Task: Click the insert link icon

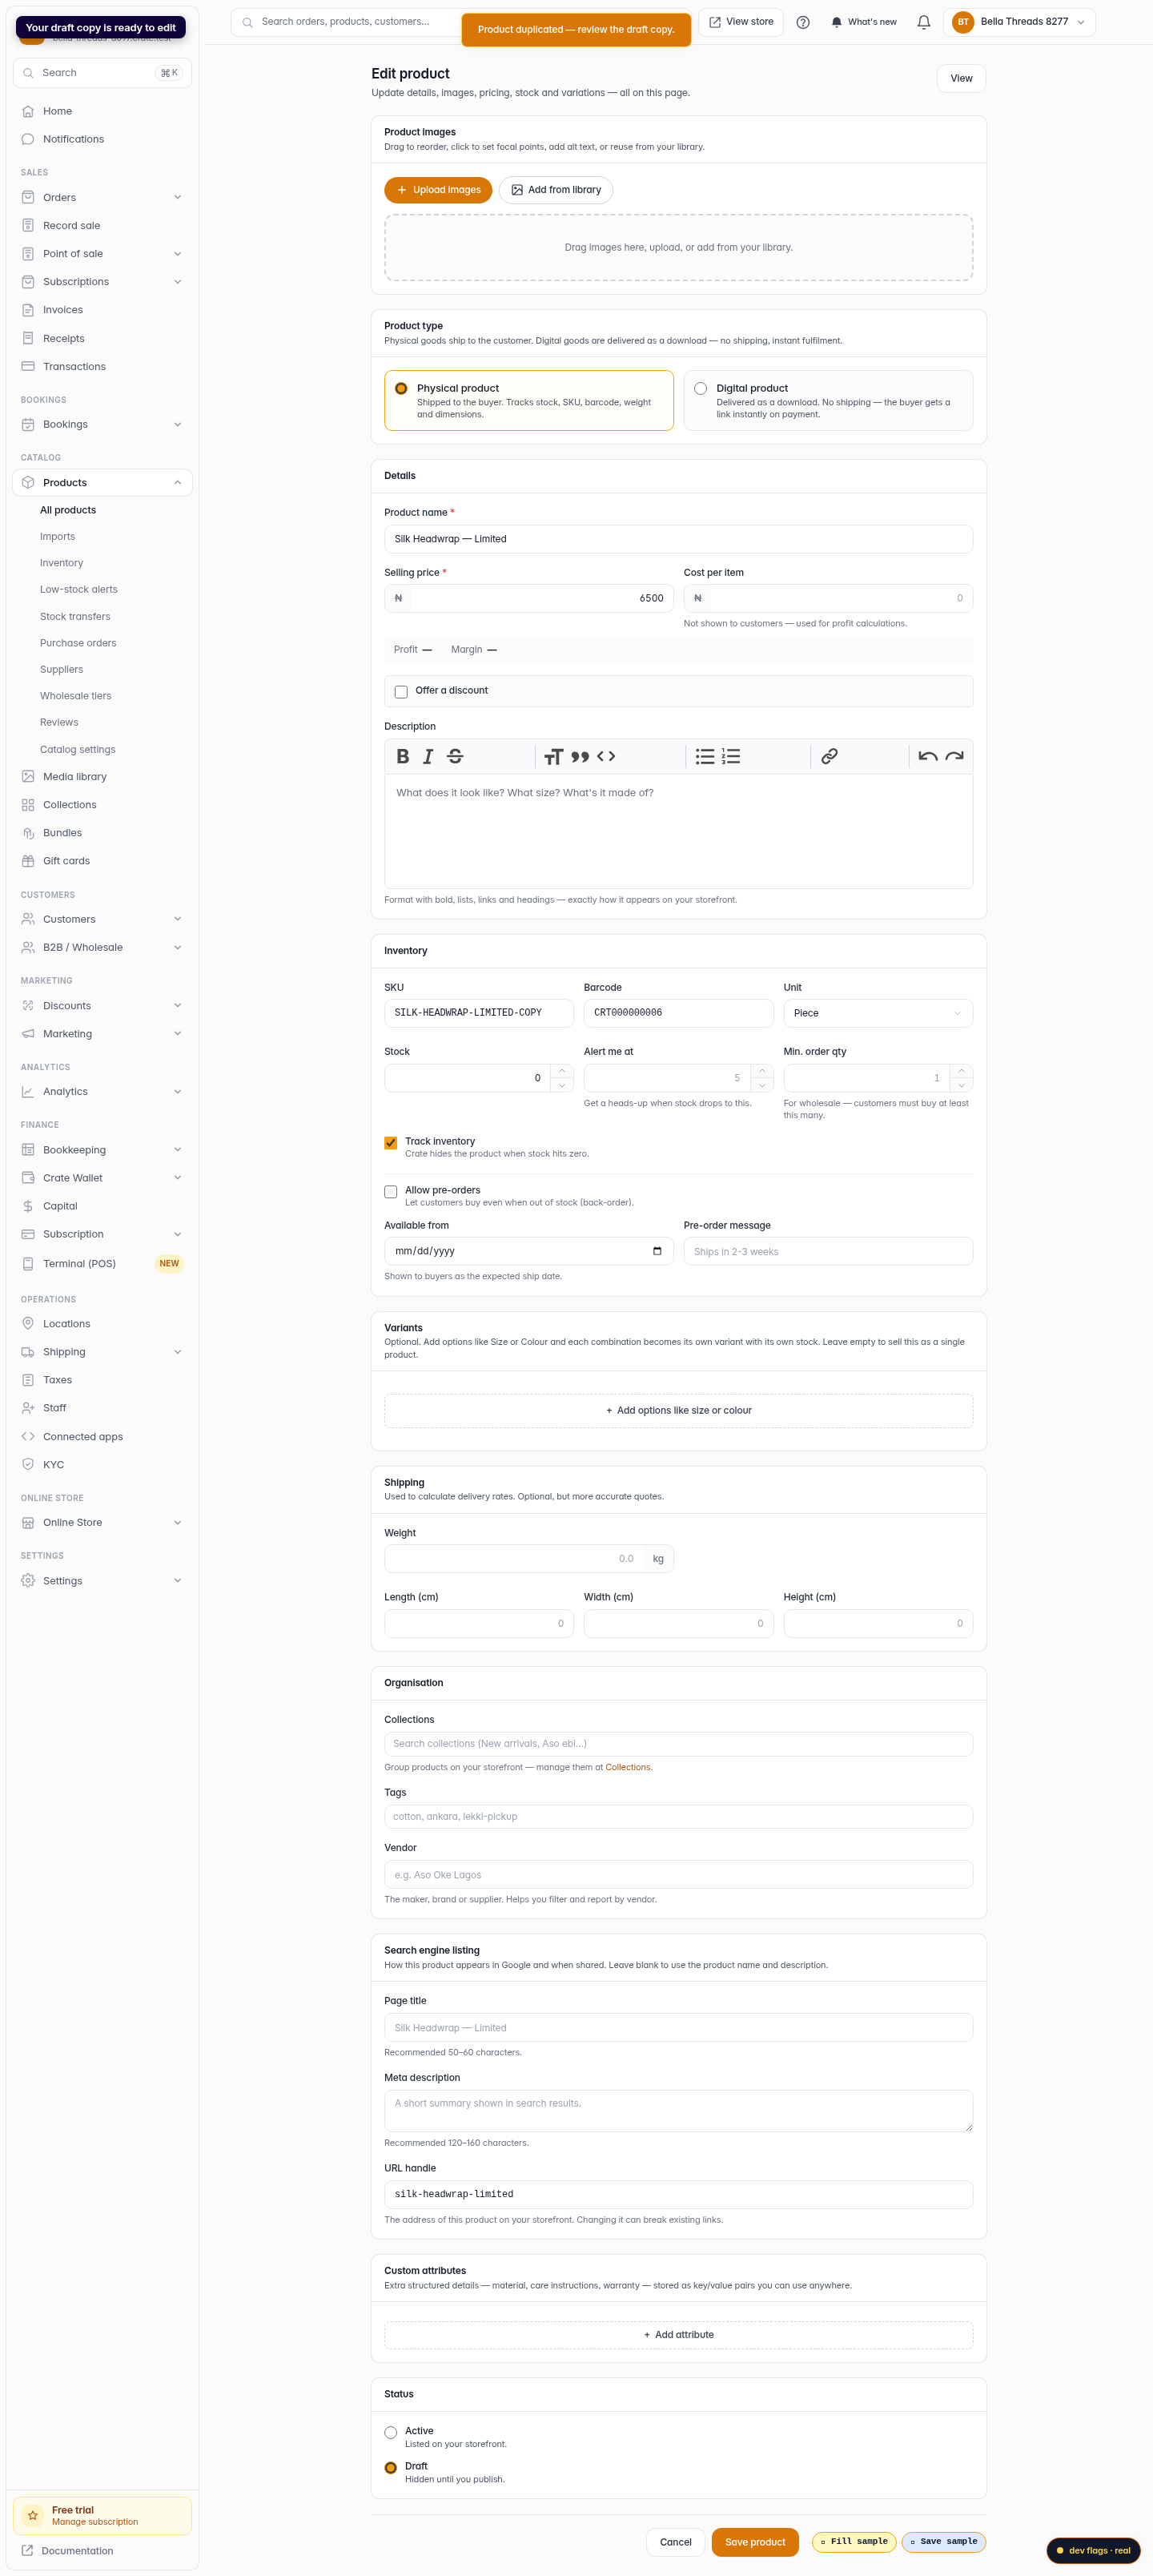Action: click(x=829, y=756)
